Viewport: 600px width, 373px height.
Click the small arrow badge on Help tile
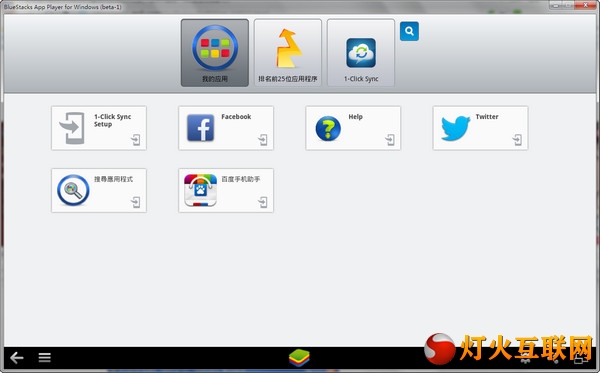coord(390,140)
